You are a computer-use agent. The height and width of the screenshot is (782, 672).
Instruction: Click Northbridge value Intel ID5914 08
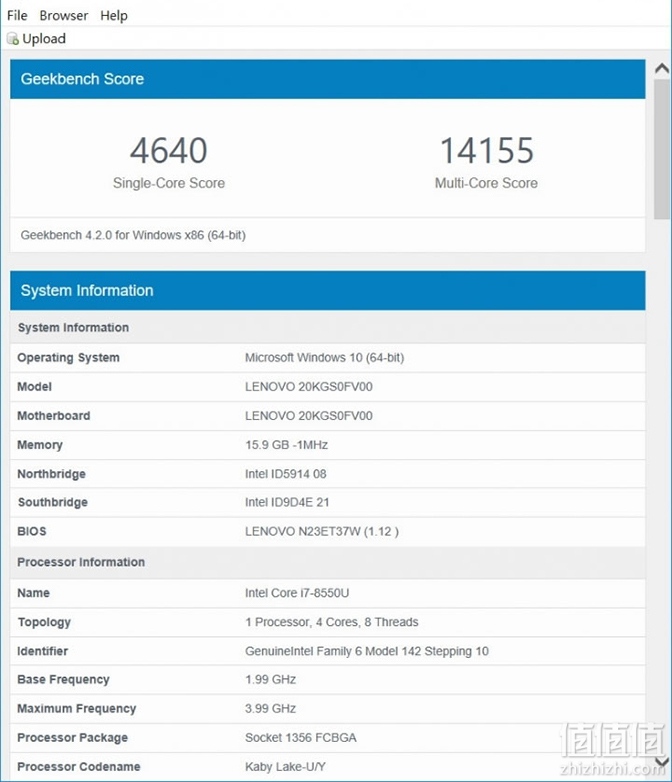285,474
